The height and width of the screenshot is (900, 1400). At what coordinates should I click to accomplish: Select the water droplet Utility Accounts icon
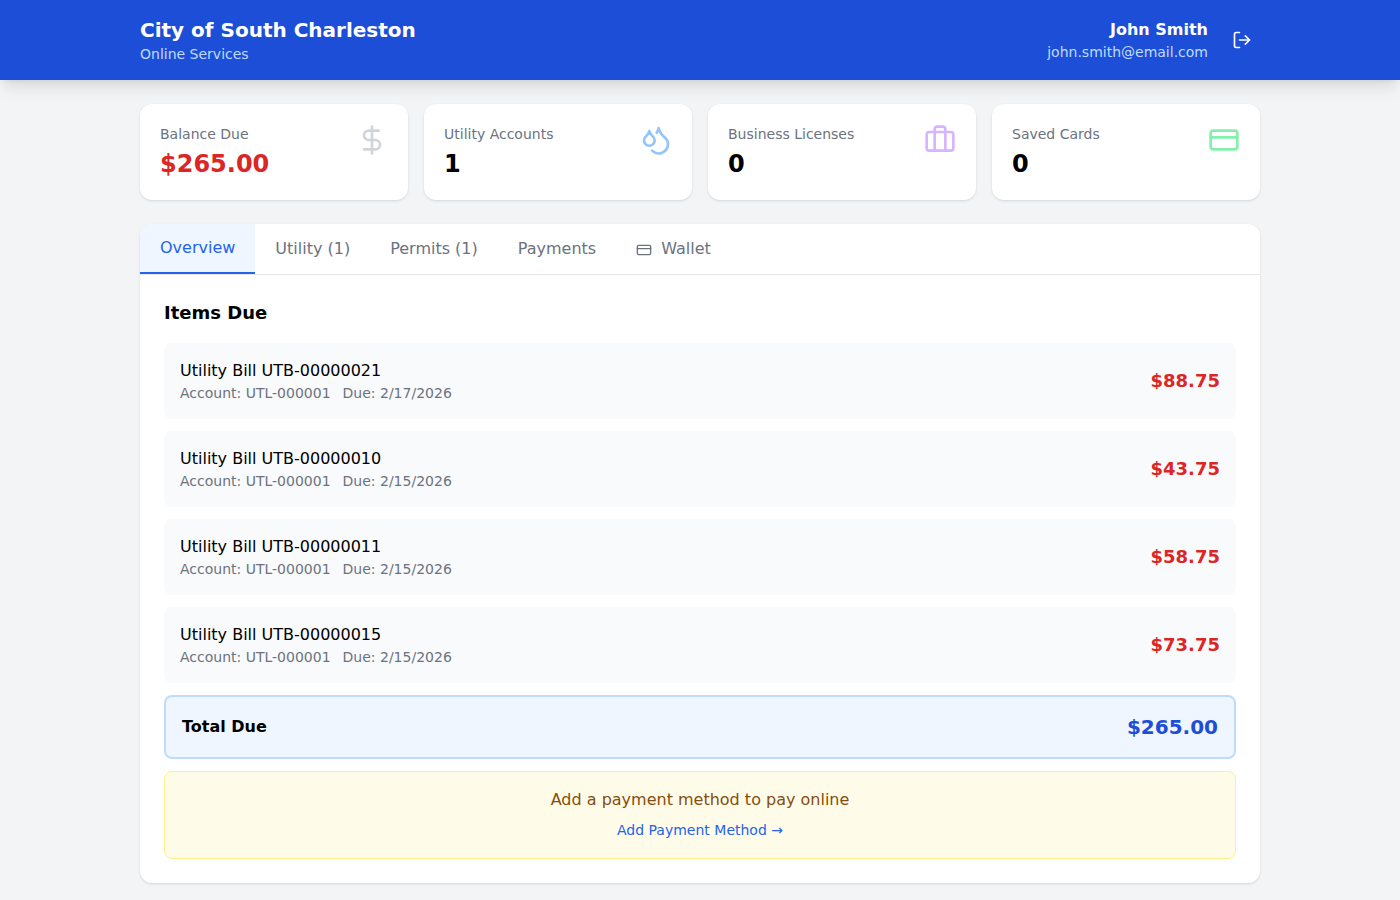click(x=656, y=140)
